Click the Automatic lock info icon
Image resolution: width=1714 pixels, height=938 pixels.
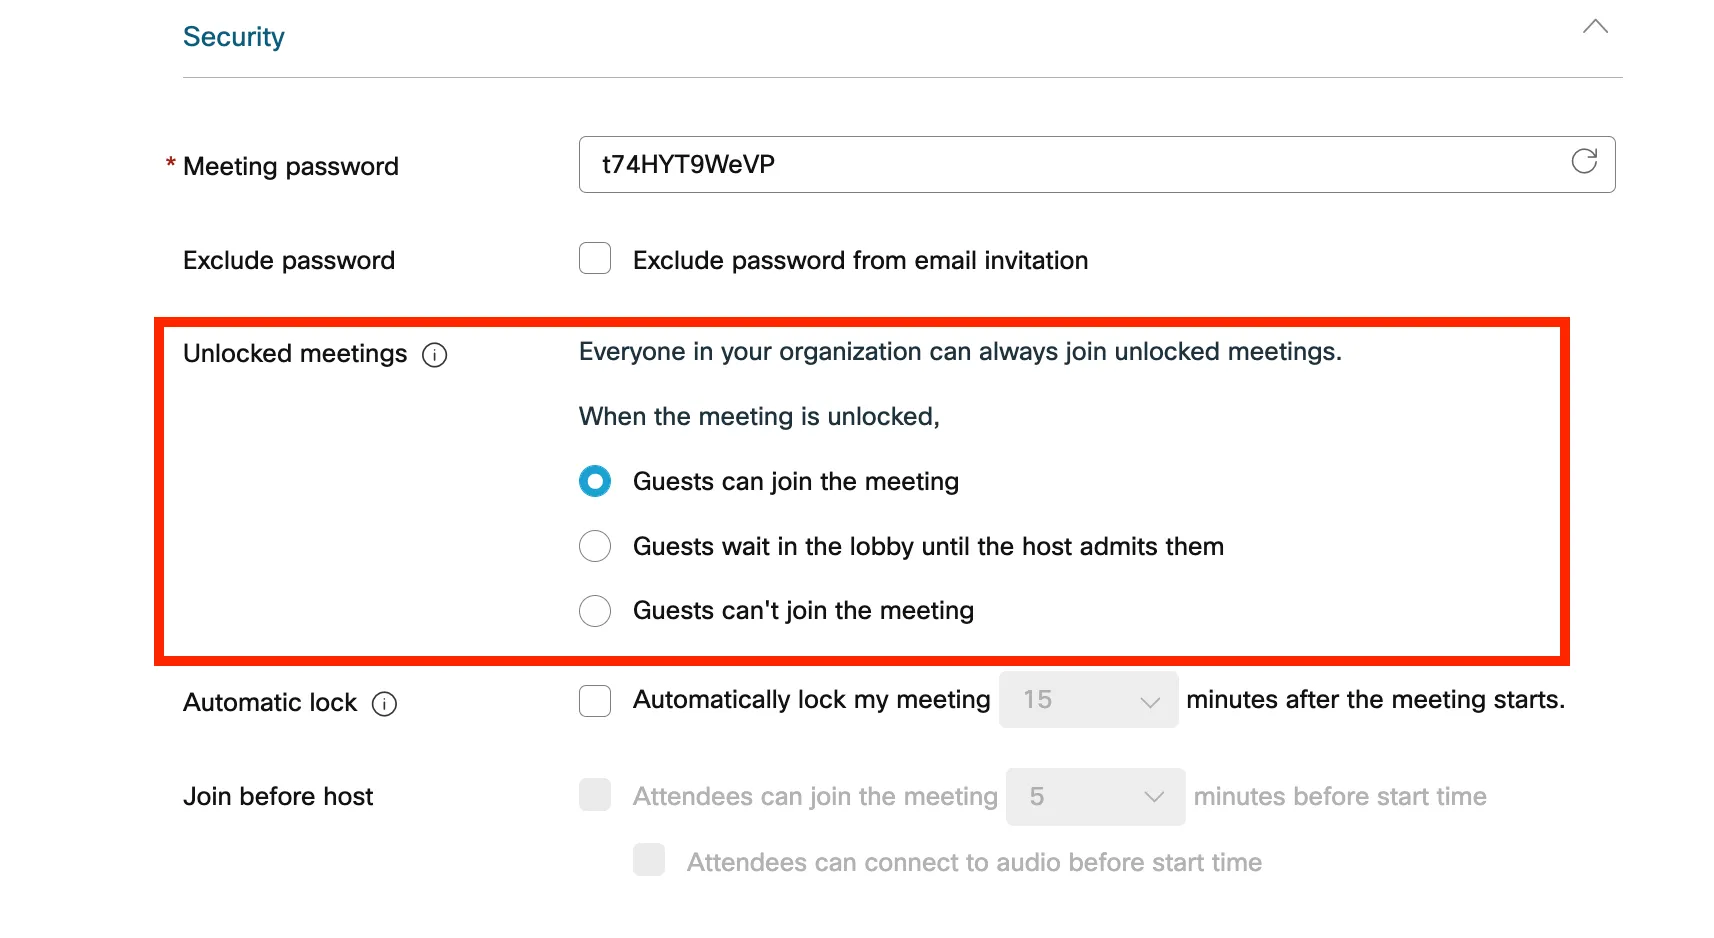coord(384,704)
